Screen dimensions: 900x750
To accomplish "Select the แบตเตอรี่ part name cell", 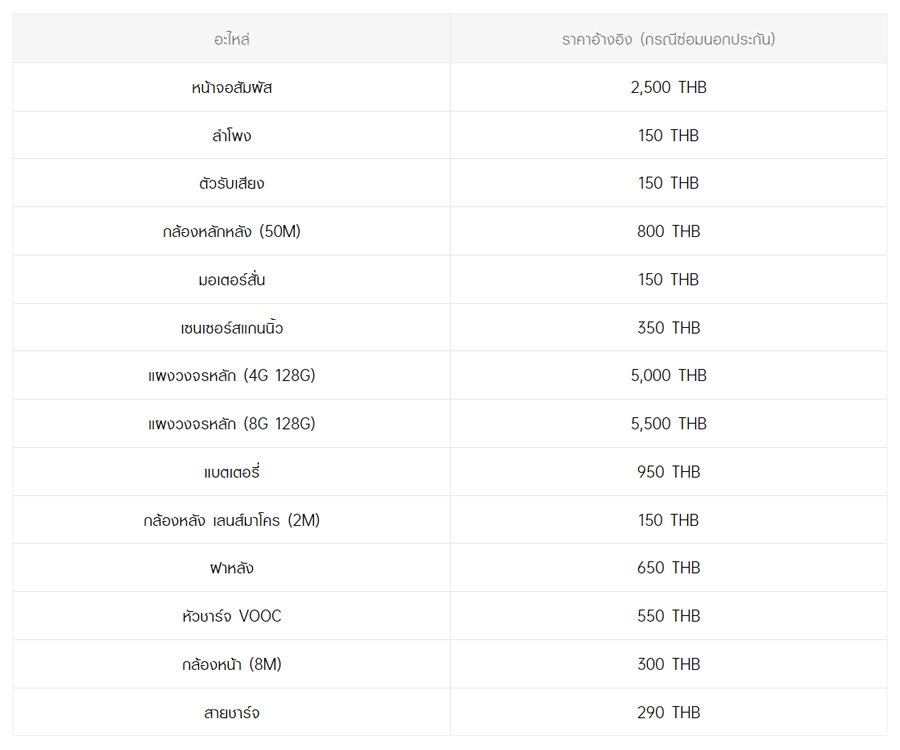I will tap(231, 471).
